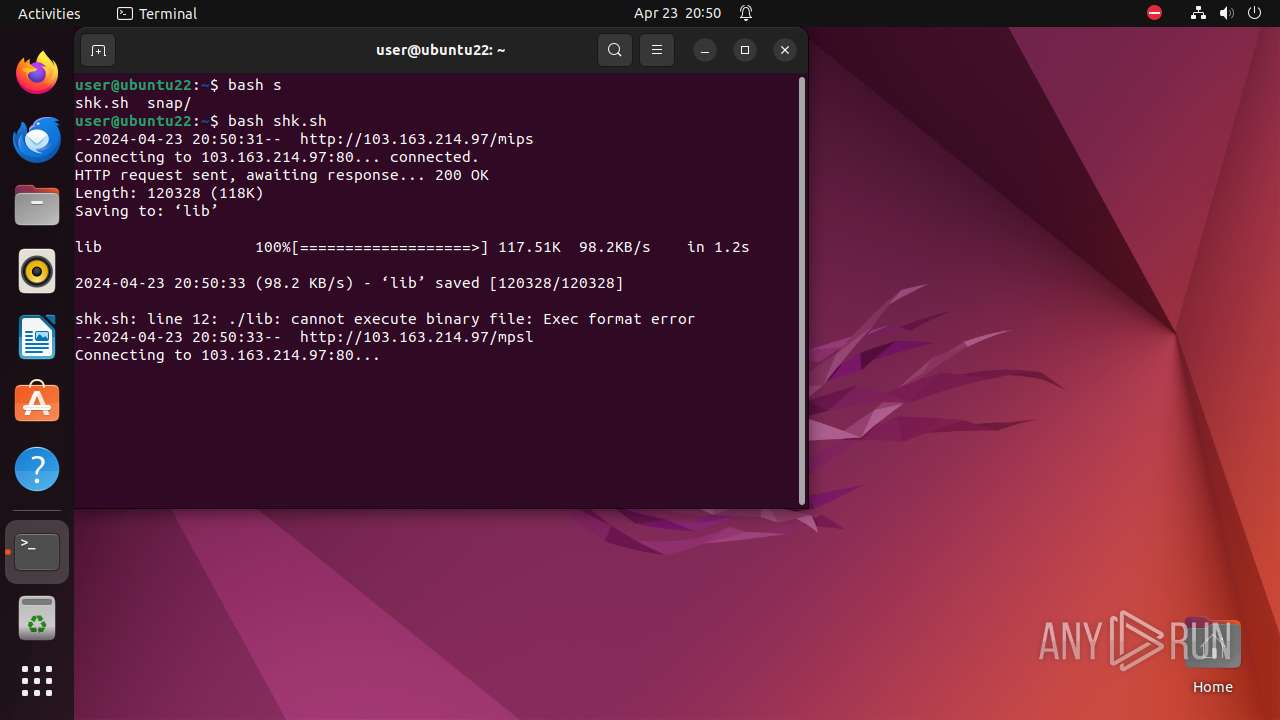Click the terminal vertical scrollbar
The width and height of the screenshot is (1280, 720).
pyautogui.click(x=802, y=291)
